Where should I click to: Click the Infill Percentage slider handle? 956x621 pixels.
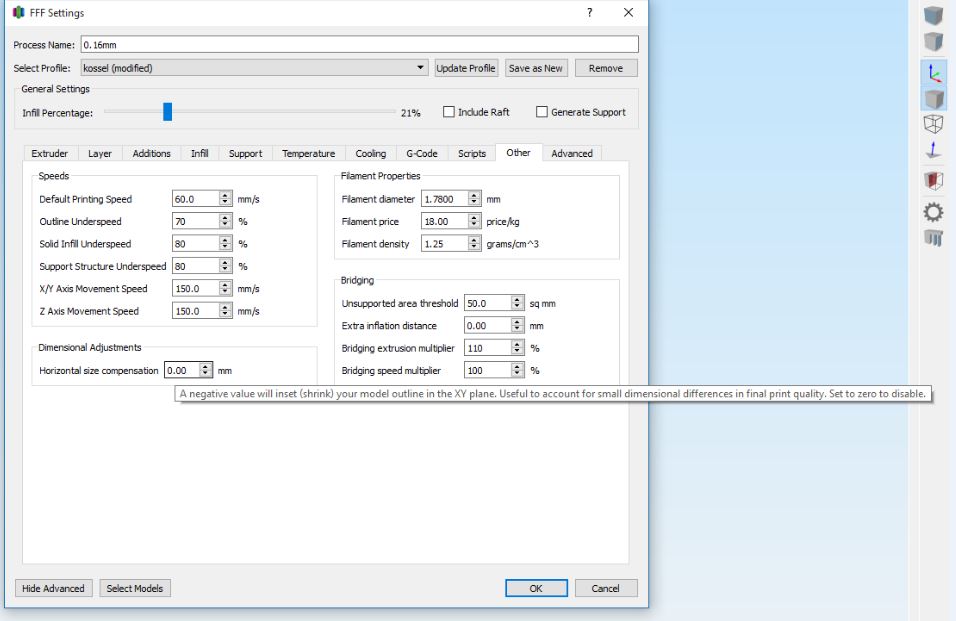pos(168,112)
